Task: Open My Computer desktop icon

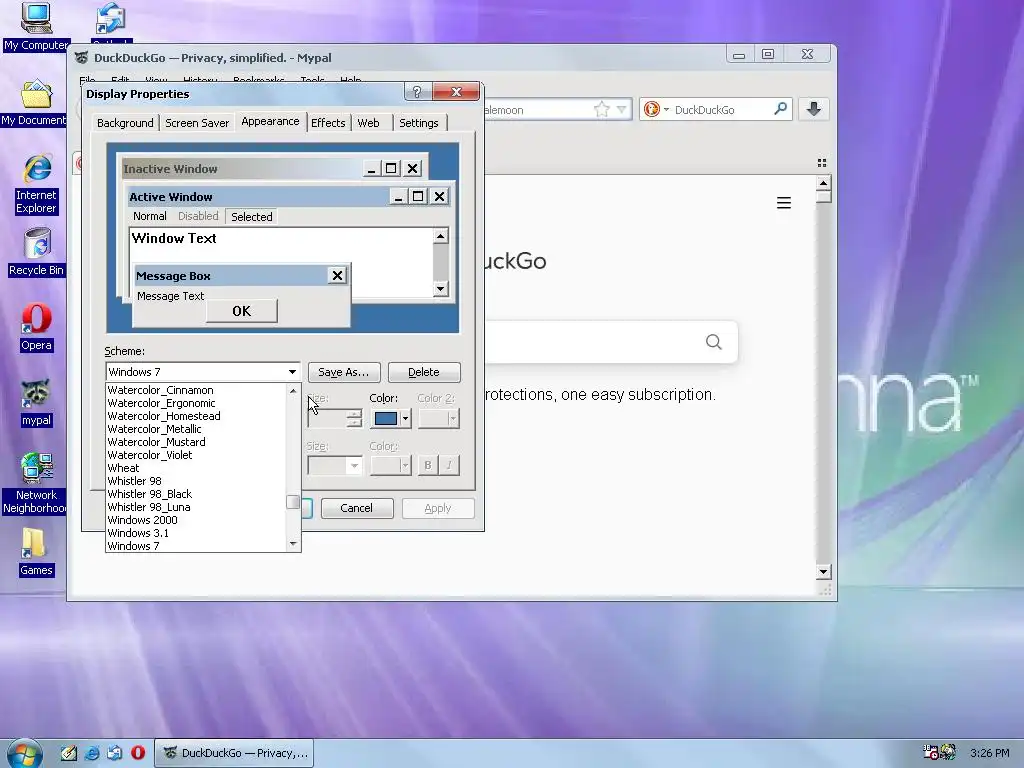Action: tap(36, 27)
